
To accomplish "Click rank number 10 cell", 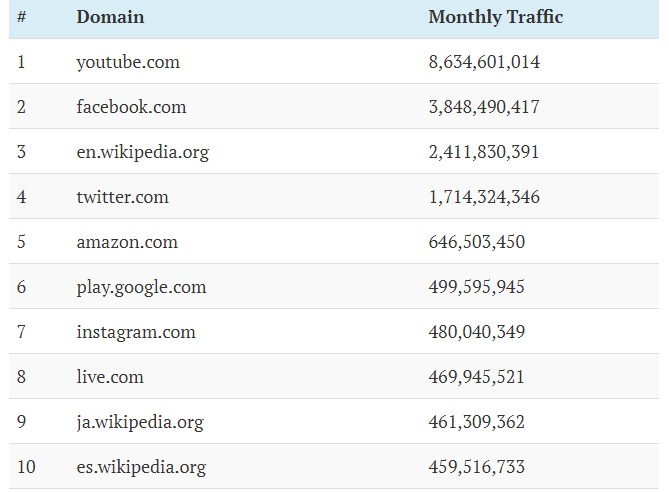I will [26, 467].
